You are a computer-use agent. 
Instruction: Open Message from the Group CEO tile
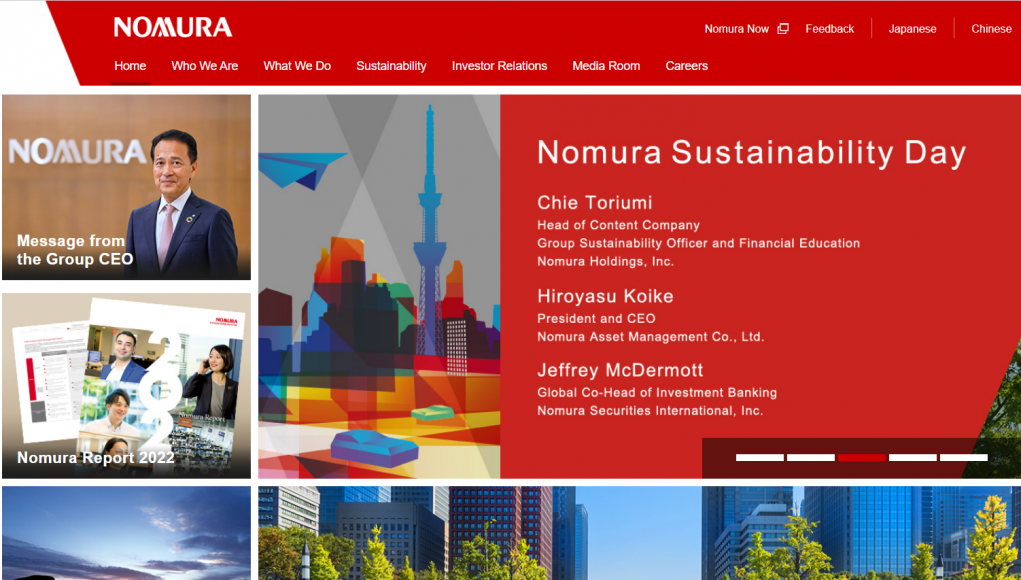126,187
